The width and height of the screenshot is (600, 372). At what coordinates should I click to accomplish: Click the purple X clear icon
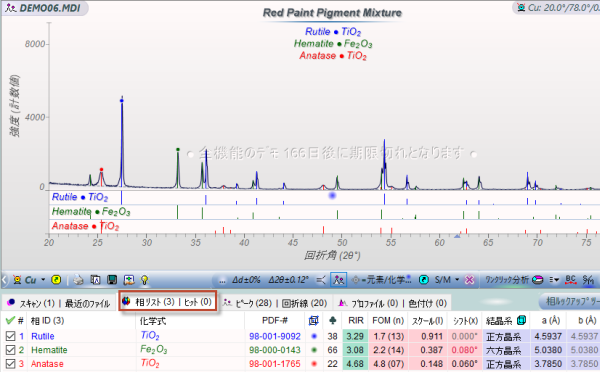coord(469,280)
